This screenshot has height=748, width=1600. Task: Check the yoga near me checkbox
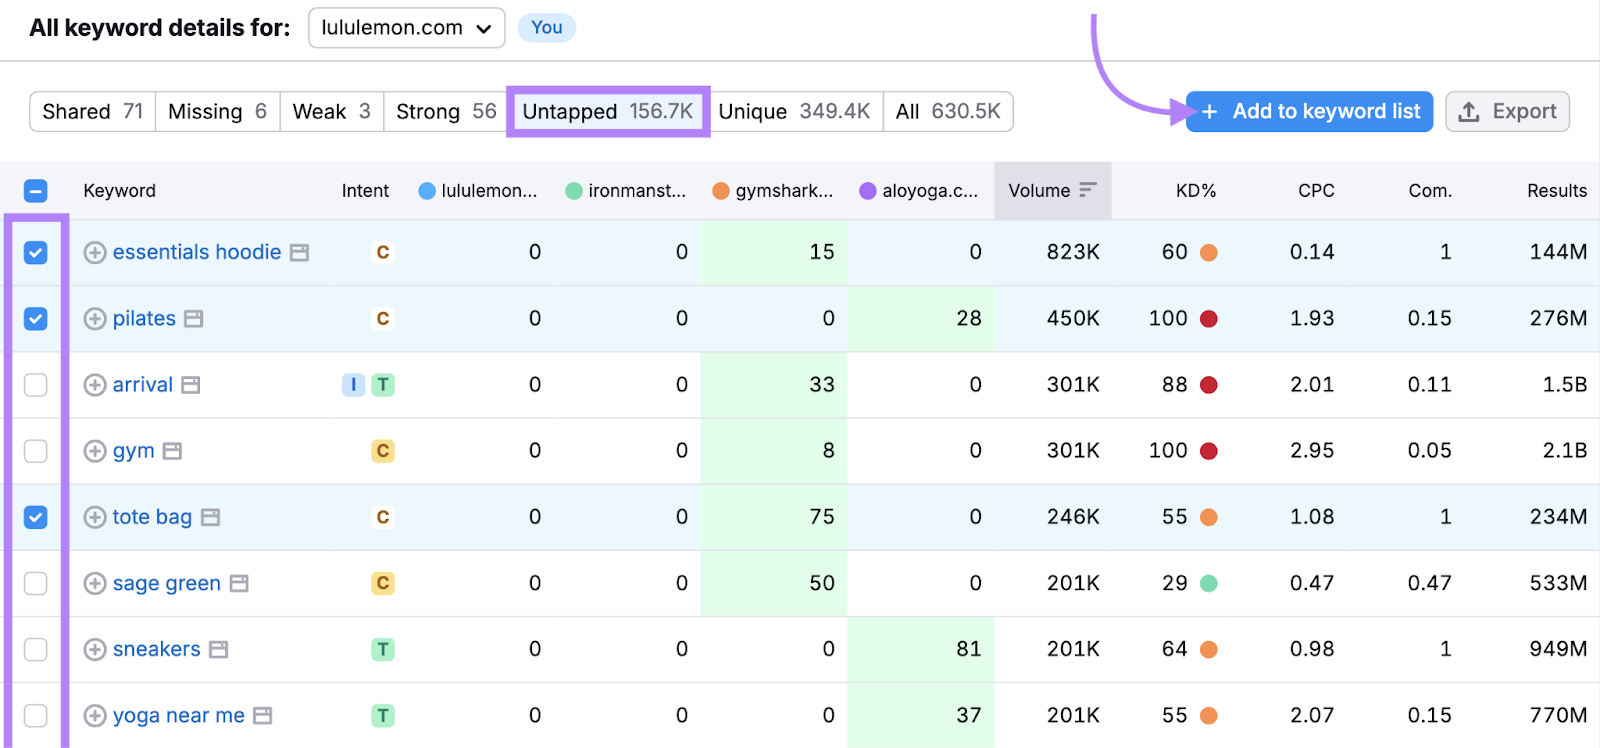(36, 715)
